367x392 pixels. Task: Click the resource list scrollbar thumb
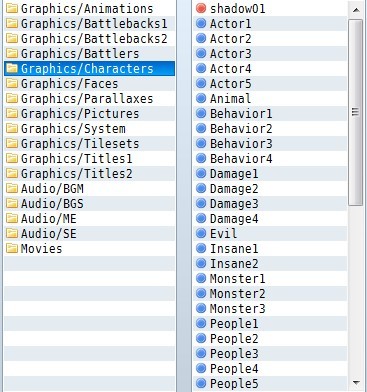tap(356, 112)
